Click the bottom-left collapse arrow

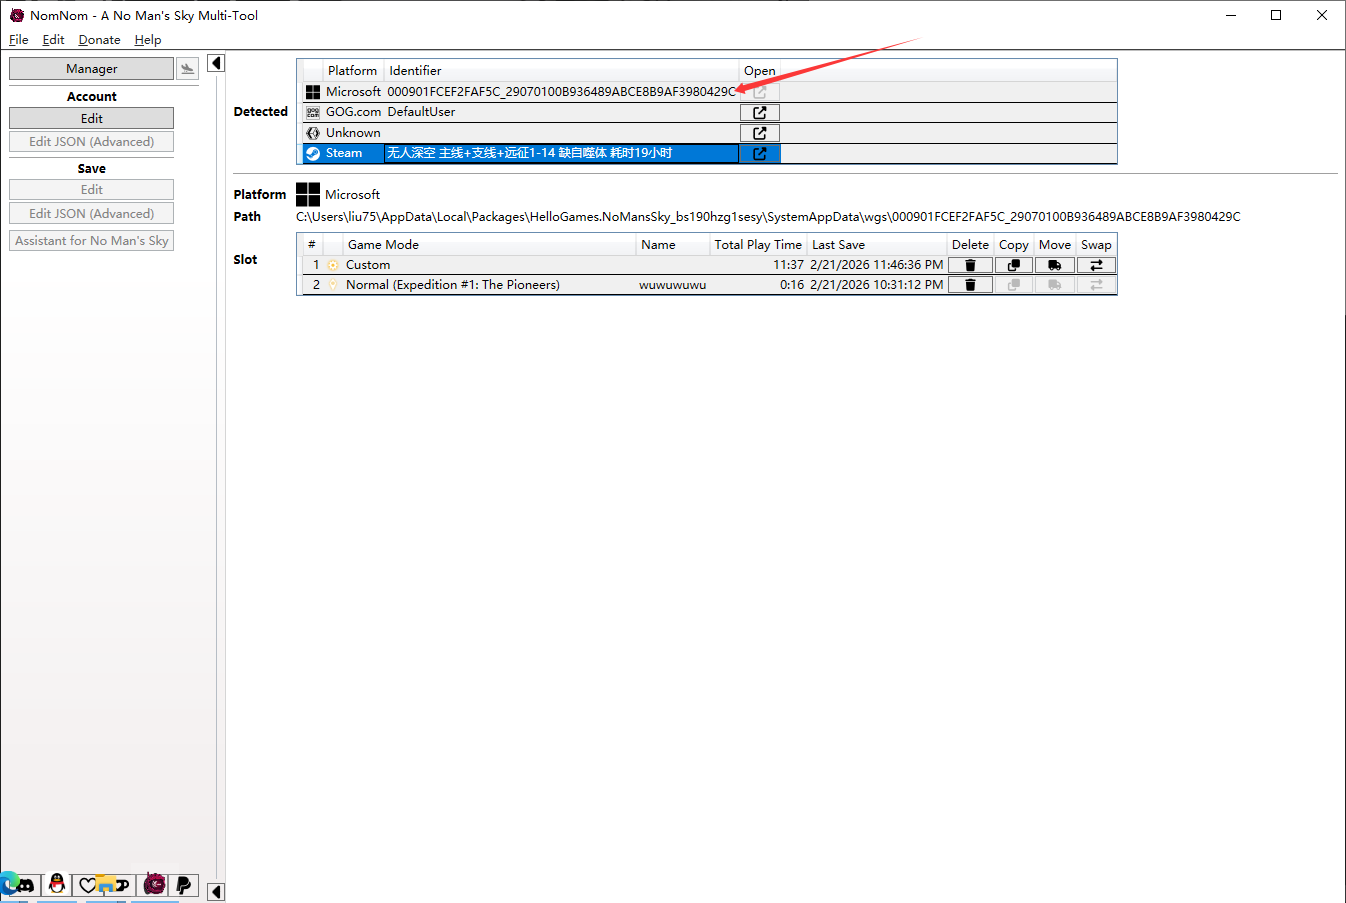click(216, 891)
